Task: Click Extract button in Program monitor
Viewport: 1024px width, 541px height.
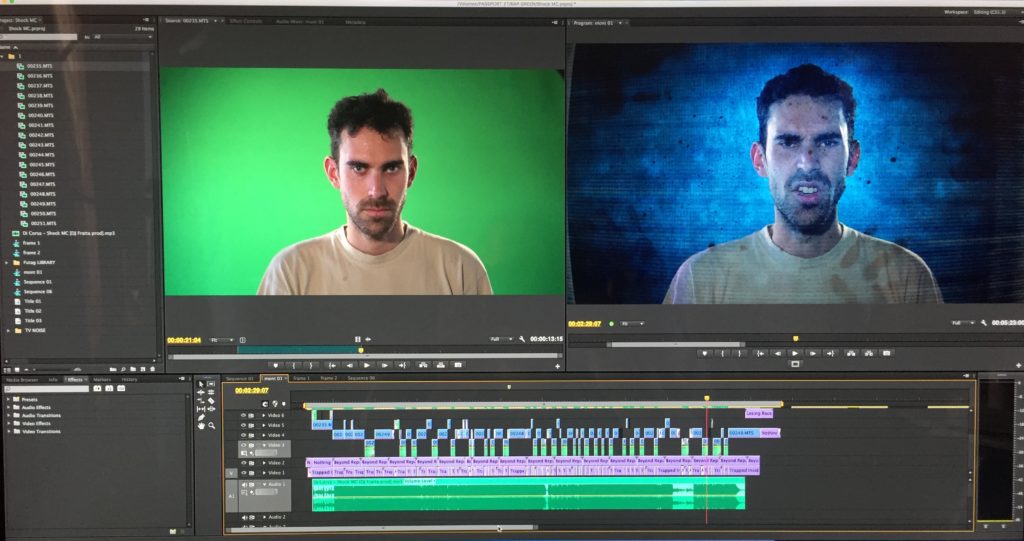Action: tap(869, 353)
